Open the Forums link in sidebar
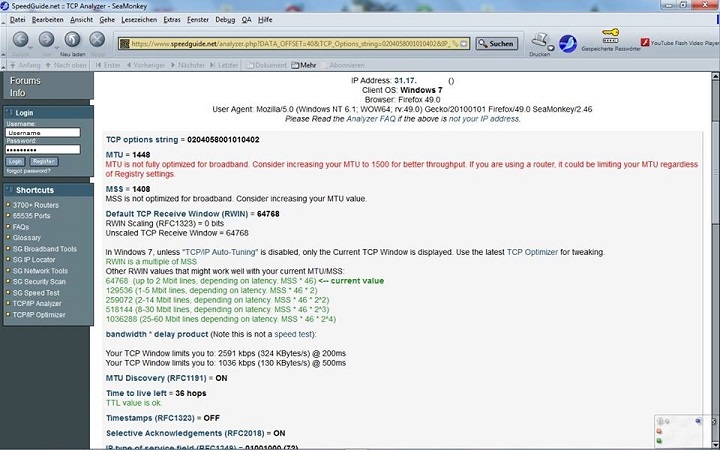Screen dimensions: 720x450 click(25, 81)
